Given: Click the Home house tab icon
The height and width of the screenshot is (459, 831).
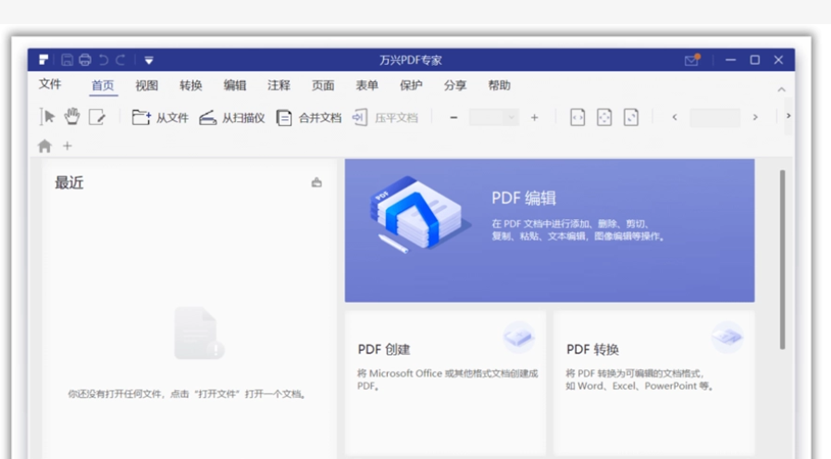Looking at the screenshot, I should 45,146.
